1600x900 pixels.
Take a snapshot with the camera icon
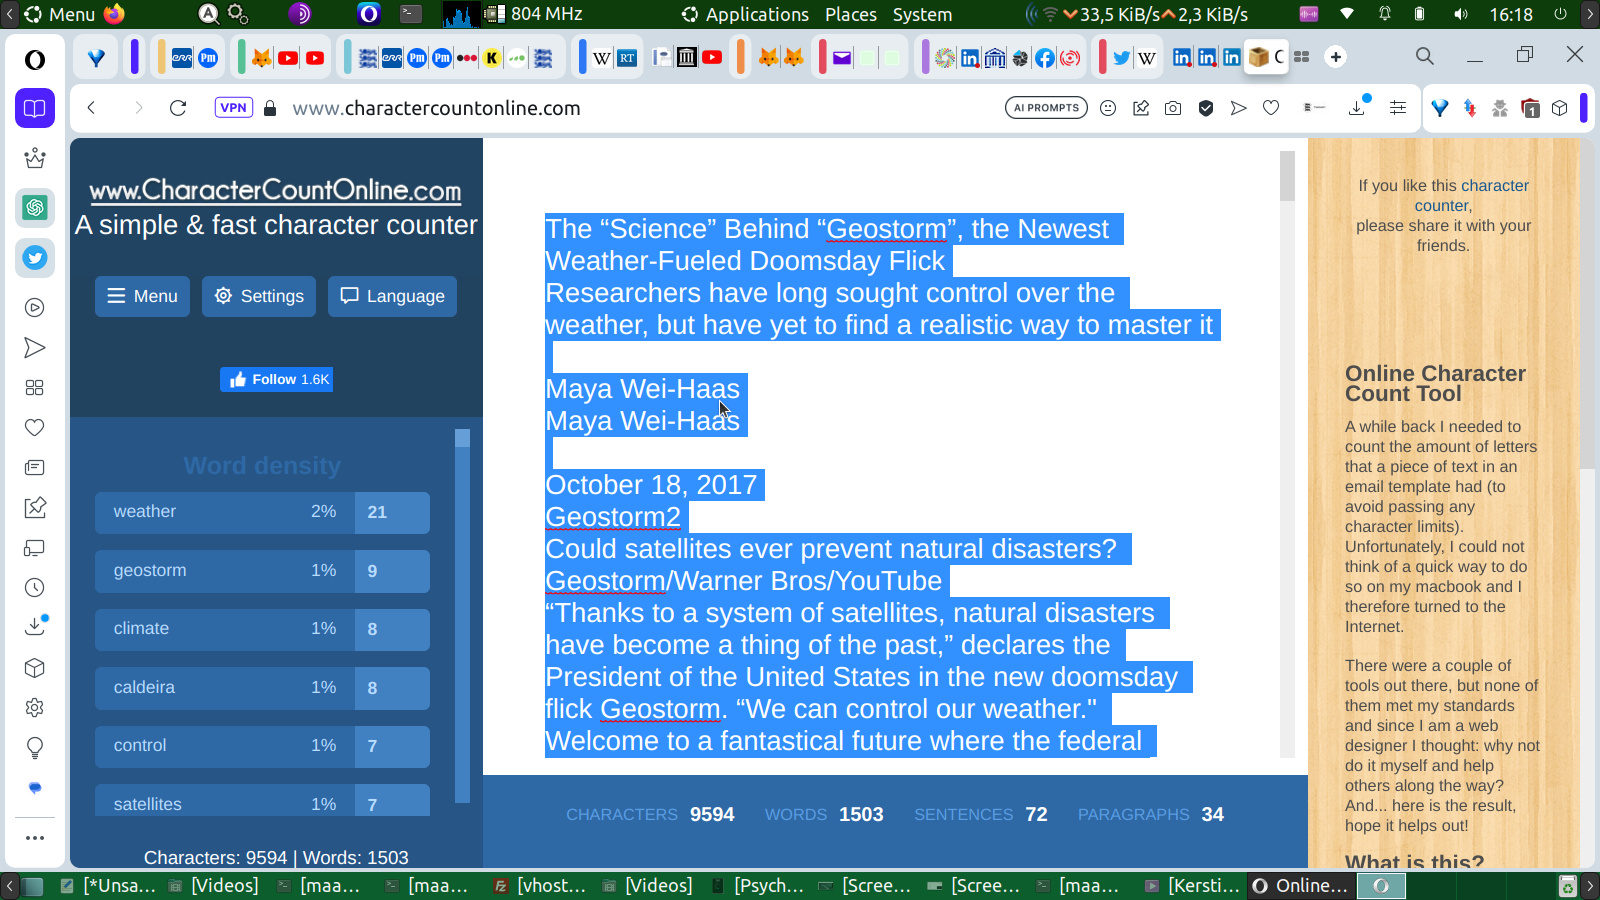[x=1173, y=108]
